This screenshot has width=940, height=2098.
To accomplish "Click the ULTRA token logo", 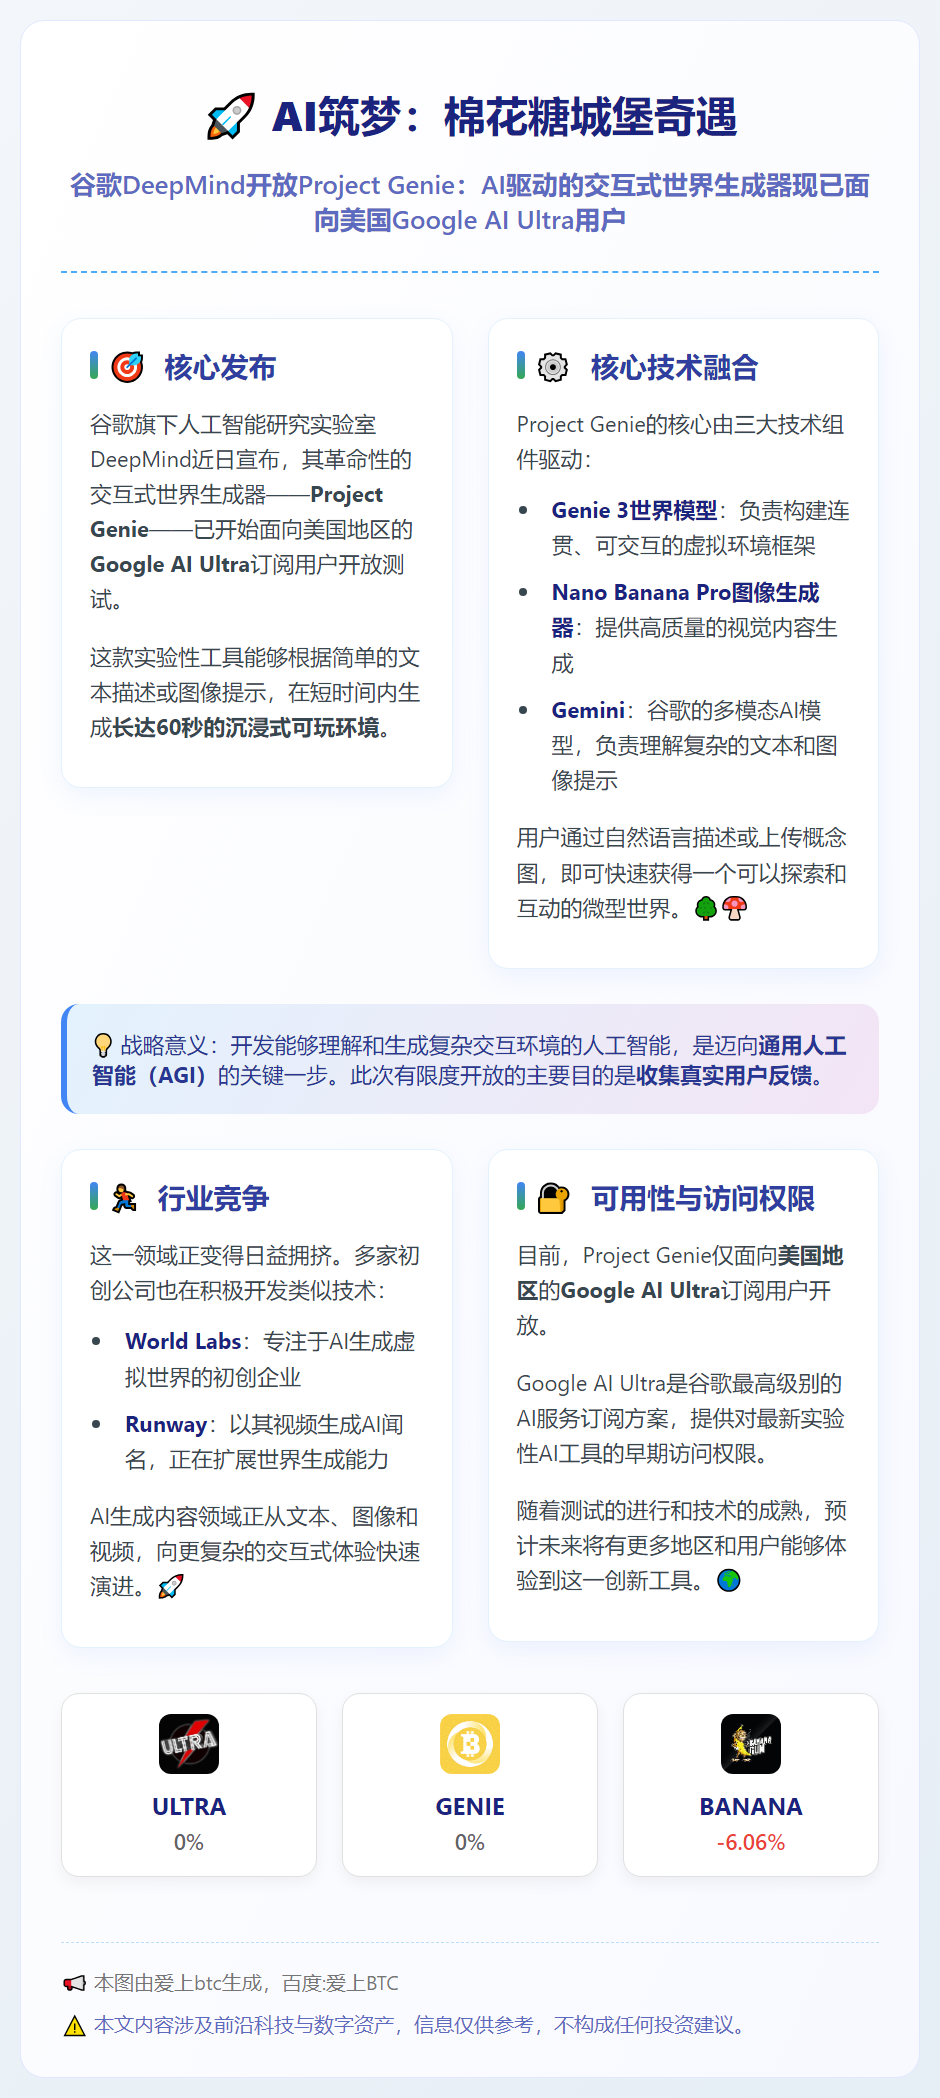I will pos(189,1744).
